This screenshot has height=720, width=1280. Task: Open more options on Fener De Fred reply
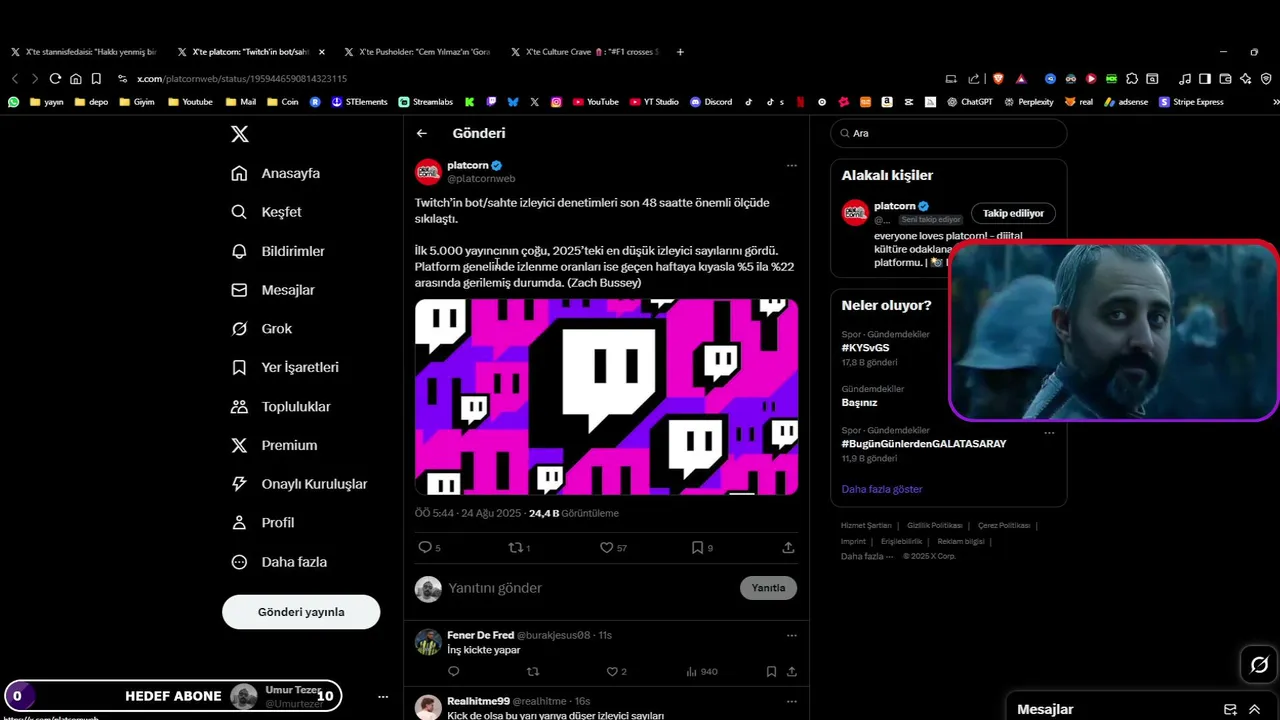[791, 635]
